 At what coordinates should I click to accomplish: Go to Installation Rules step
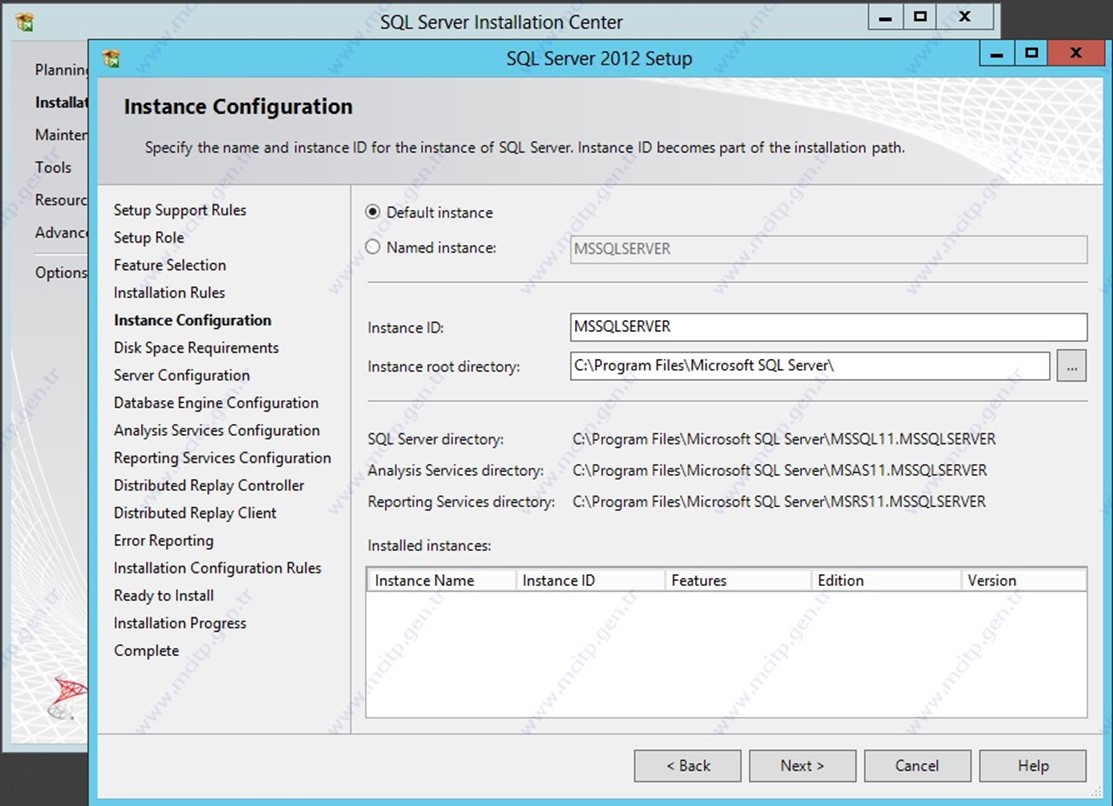coord(169,293)
